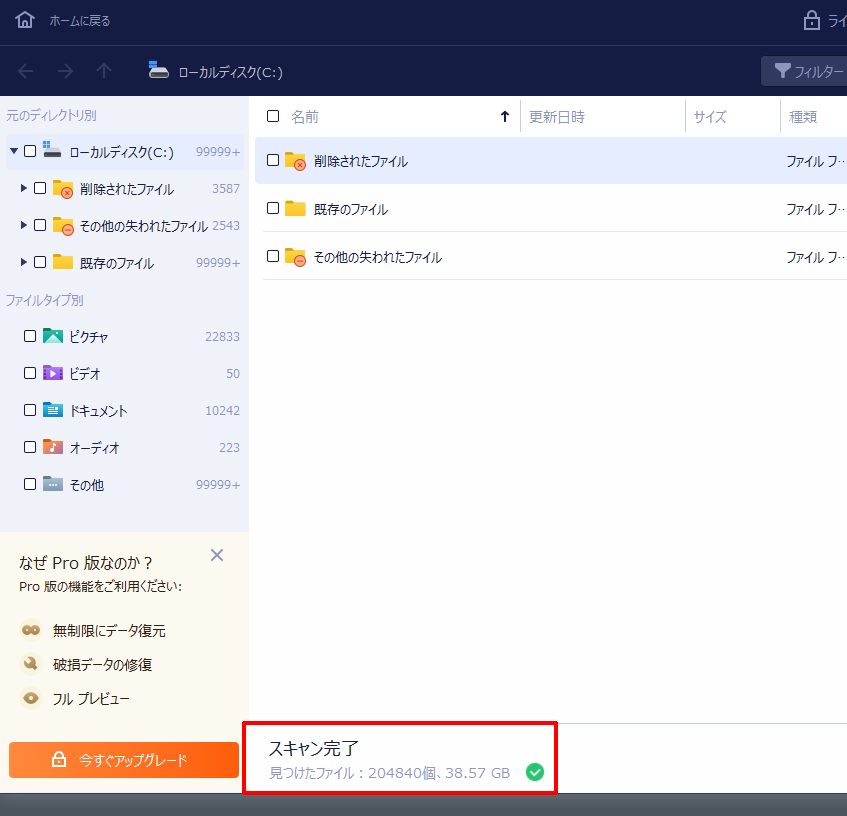Sort by the 更新日時 column header
Viewport: 847px width, 816px height.
point(557,117)
